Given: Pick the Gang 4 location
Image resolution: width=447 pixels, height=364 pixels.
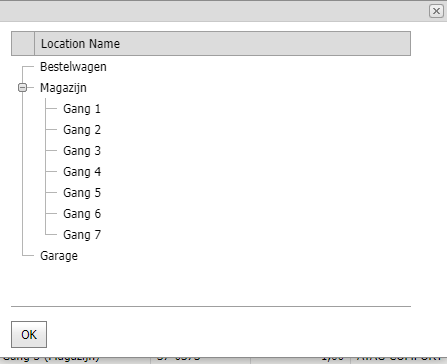Looking at the screenshot, I should [x=82, y=172].
